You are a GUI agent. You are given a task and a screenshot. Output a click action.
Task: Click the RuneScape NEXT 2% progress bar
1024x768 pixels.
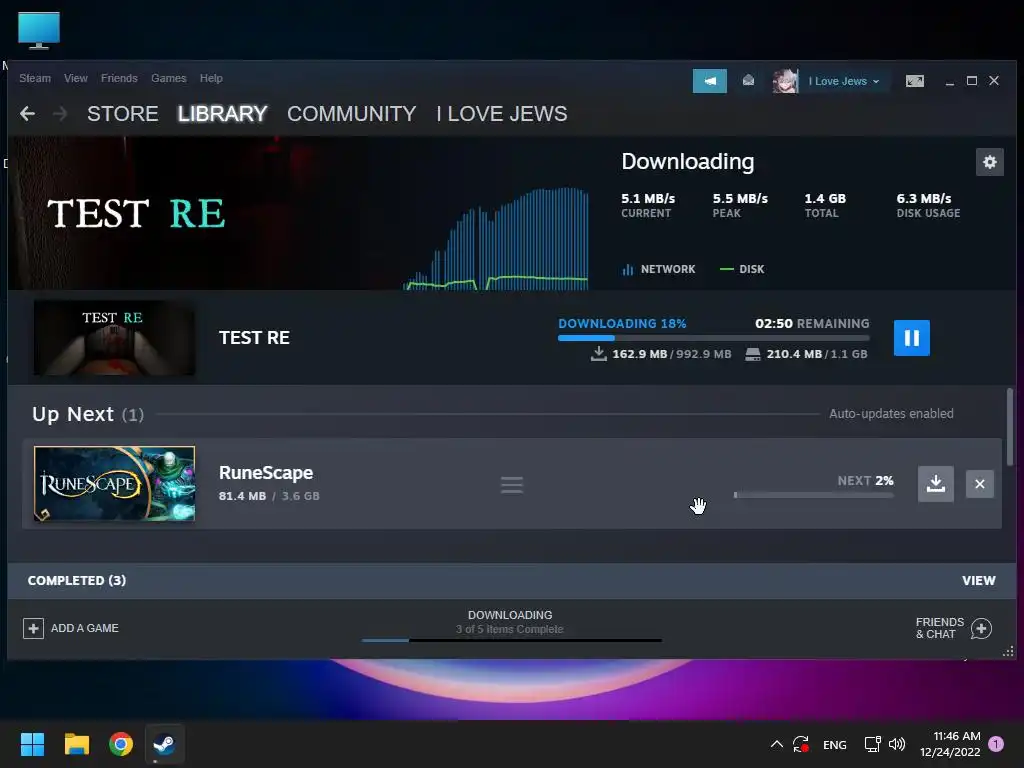(814, 495)
